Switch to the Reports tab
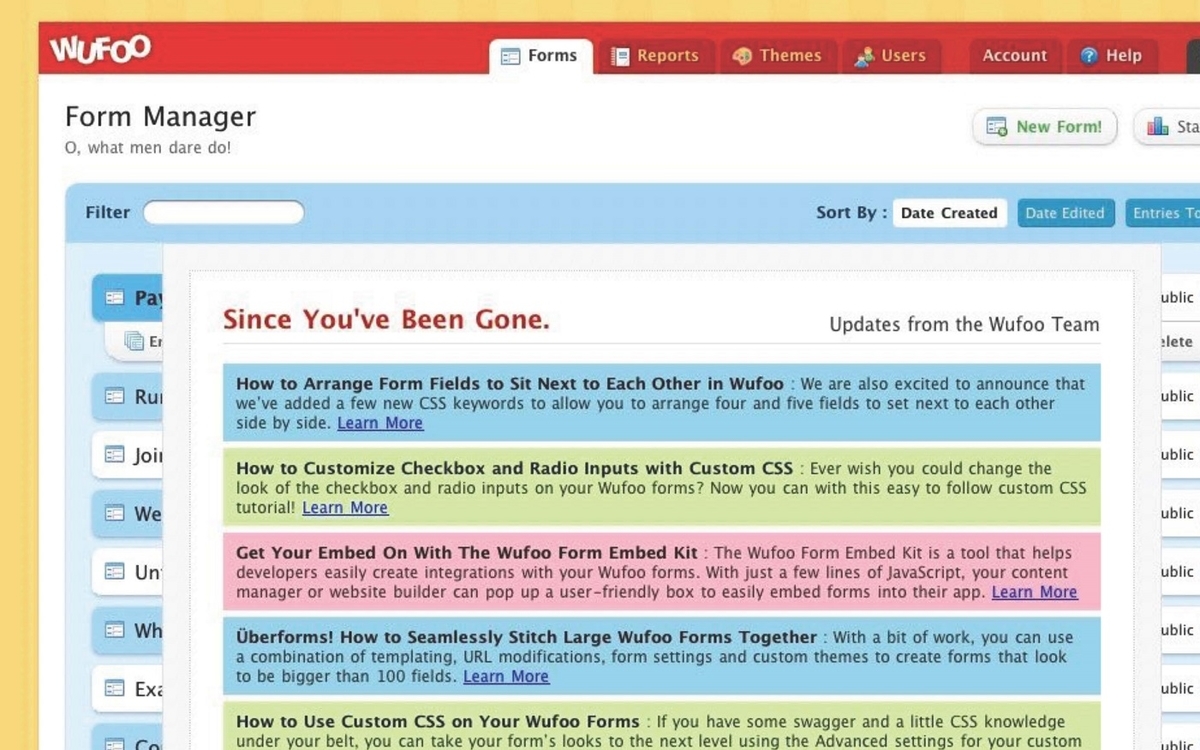1200x750 pixels. (656, 56)
